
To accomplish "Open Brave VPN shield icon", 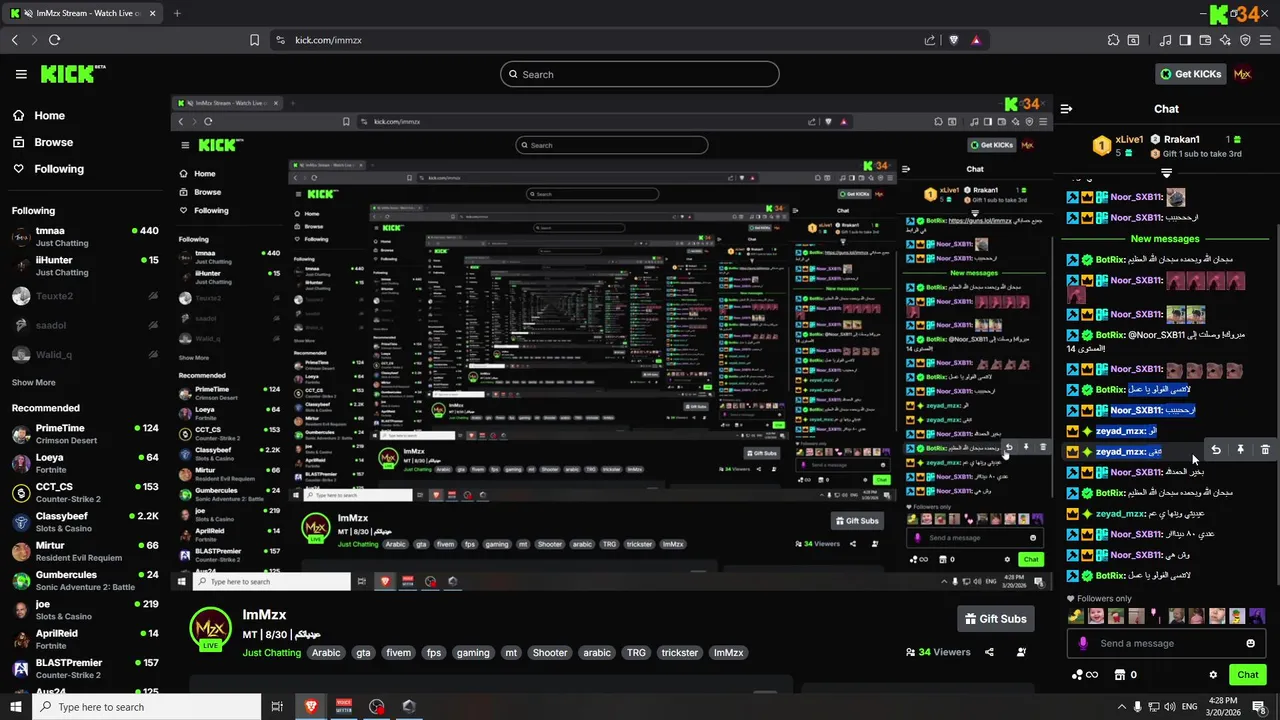I will click(x=1245, y=40).
